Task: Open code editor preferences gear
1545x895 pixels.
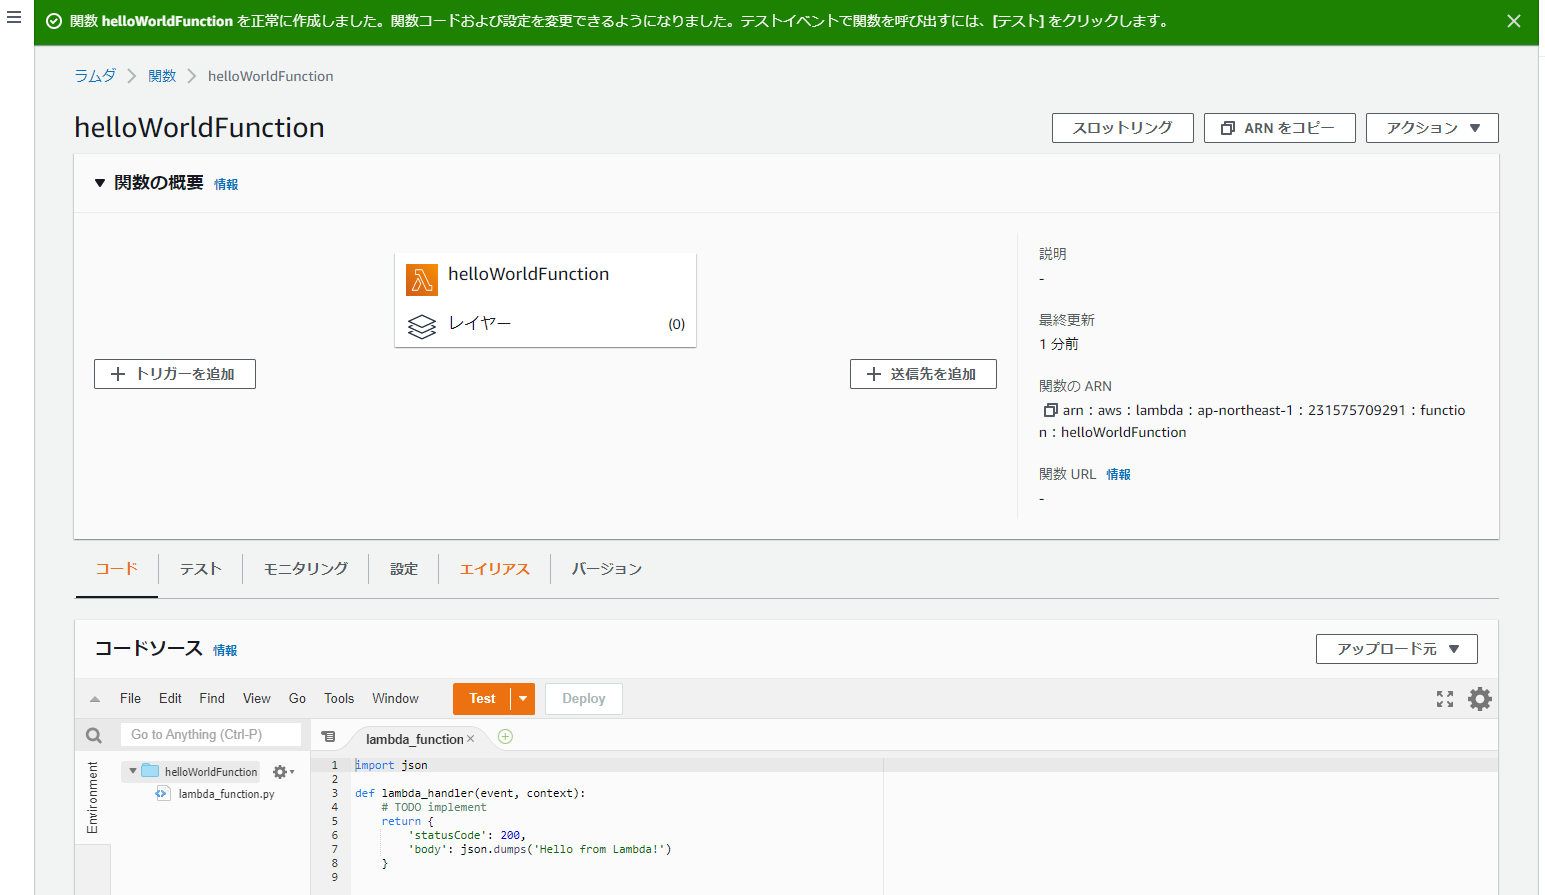Action: tap(1479, 699)
